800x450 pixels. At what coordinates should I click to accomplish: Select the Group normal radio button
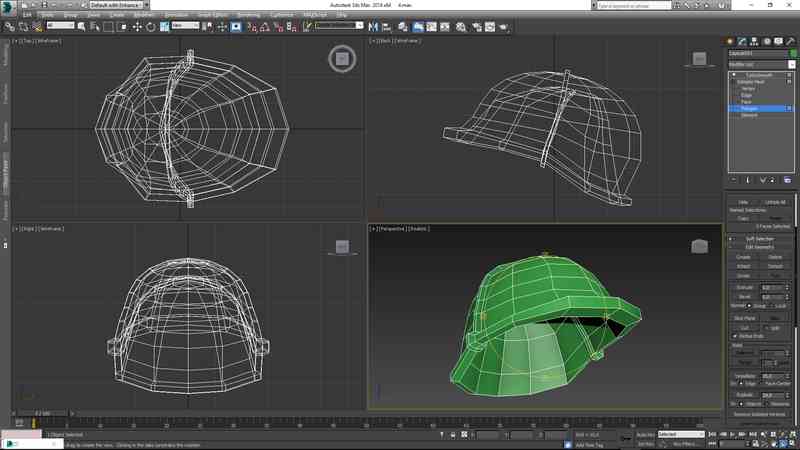point(749,306)
